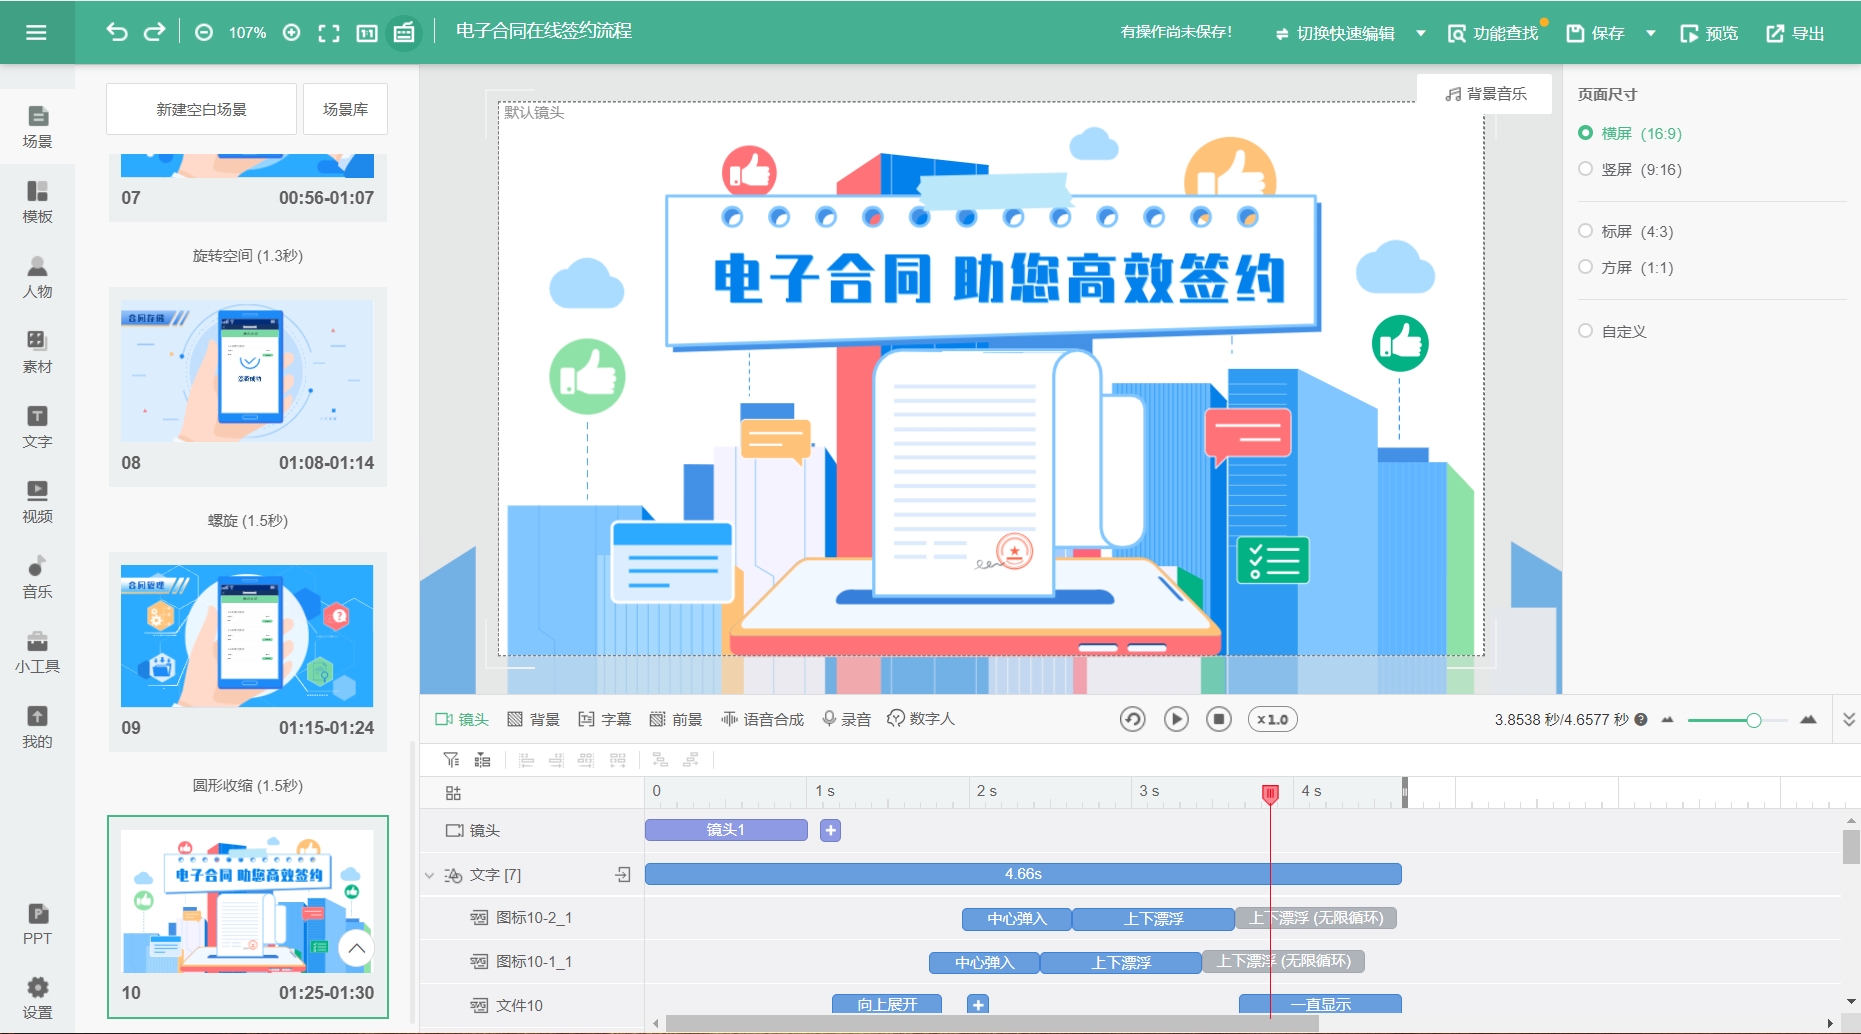The image size is (1861, 1034).
Task: Undo the last action
Action: 117,32
